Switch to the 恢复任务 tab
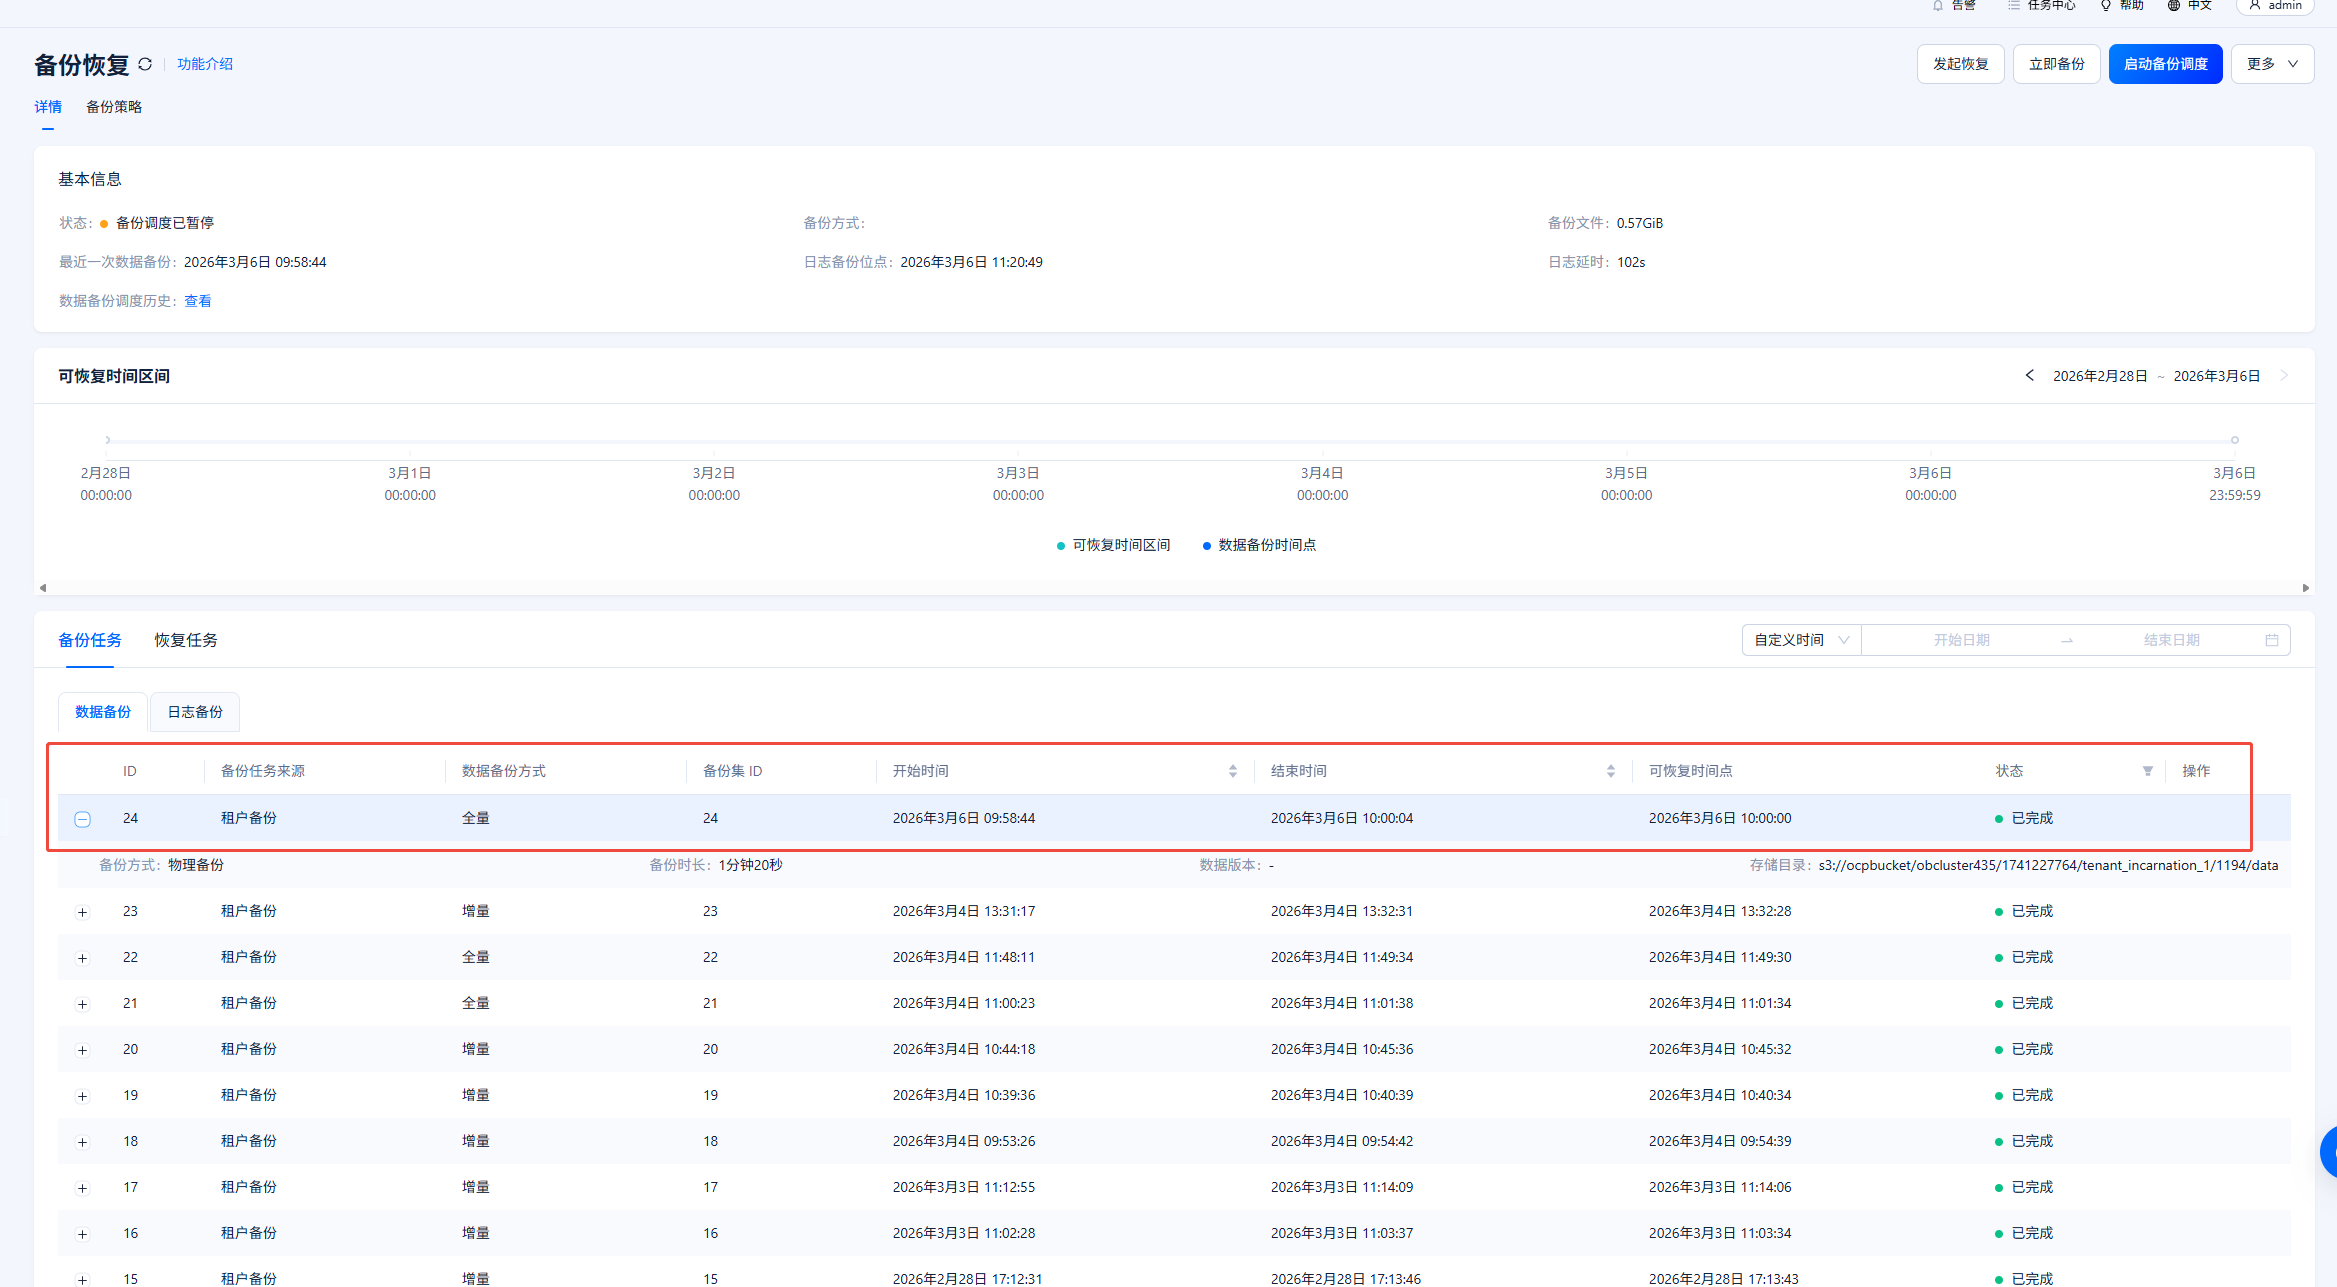 tap(186, 640)
